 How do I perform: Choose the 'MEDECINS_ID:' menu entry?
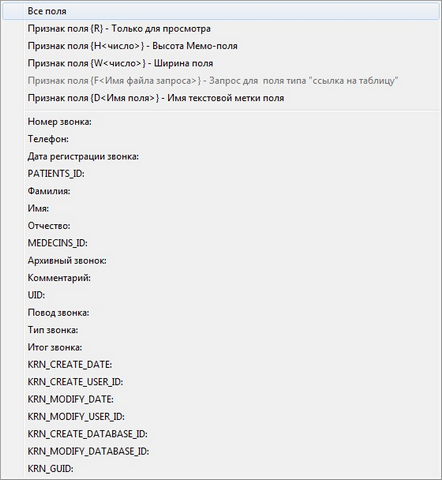(x=221, y=243)
